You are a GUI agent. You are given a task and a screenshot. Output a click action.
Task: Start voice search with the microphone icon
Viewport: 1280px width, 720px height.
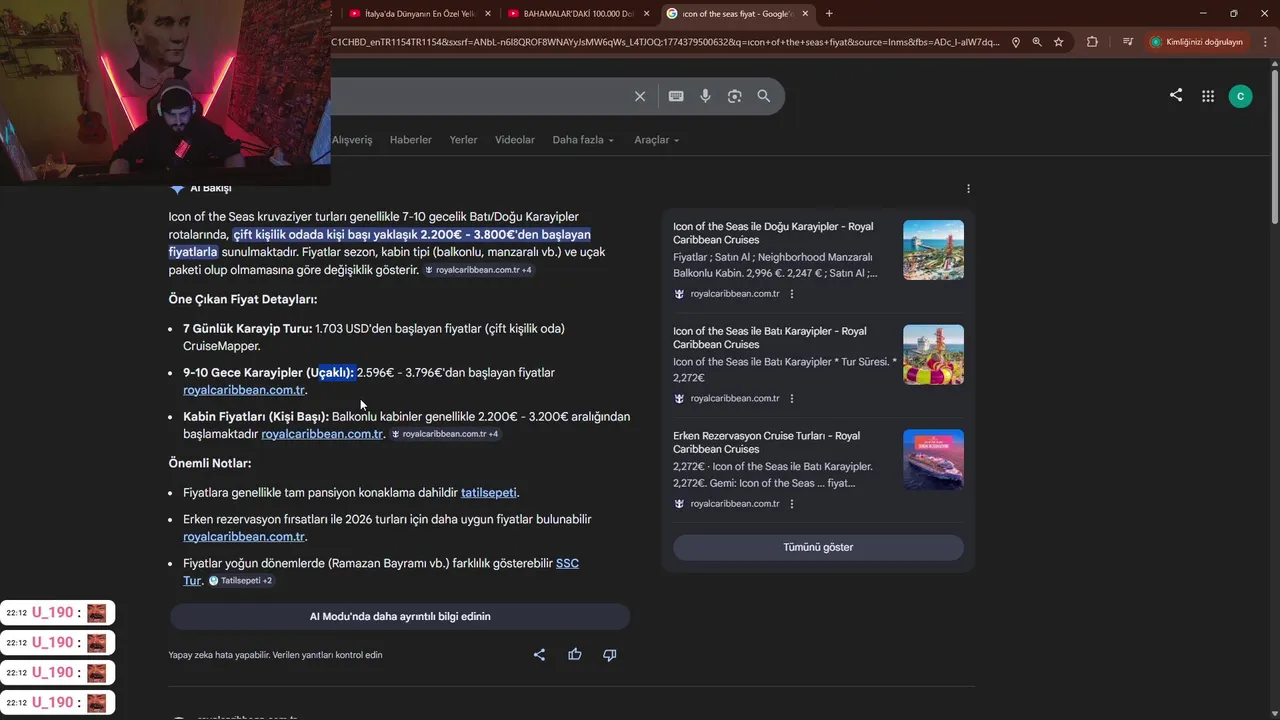tap(705, 96)
